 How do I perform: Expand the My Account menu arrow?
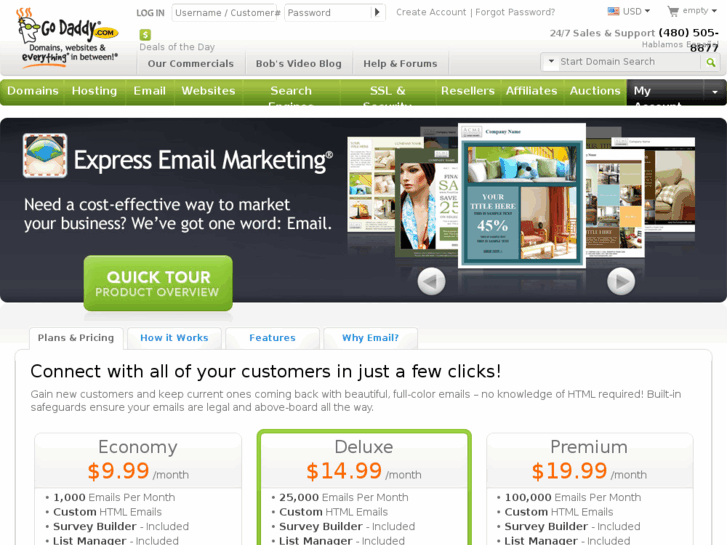pos(715,92)
